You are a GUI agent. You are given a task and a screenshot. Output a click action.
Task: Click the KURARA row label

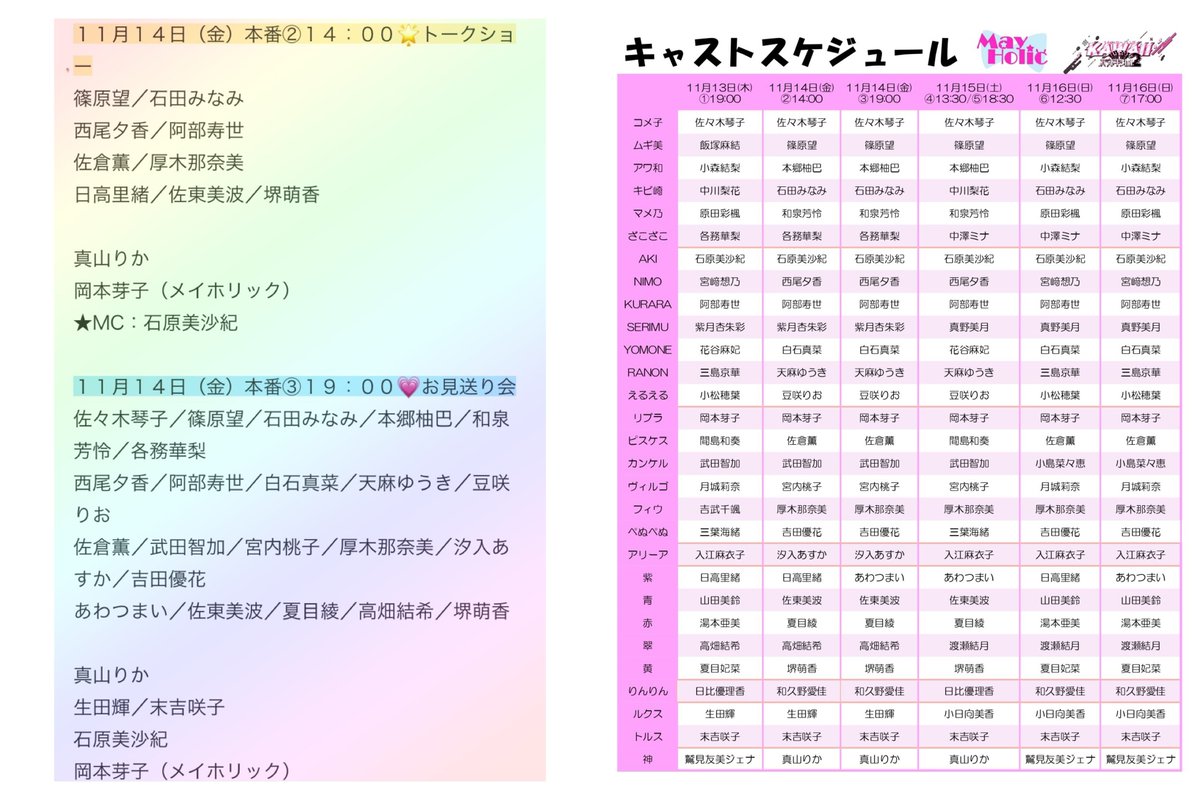coord(648,304)
